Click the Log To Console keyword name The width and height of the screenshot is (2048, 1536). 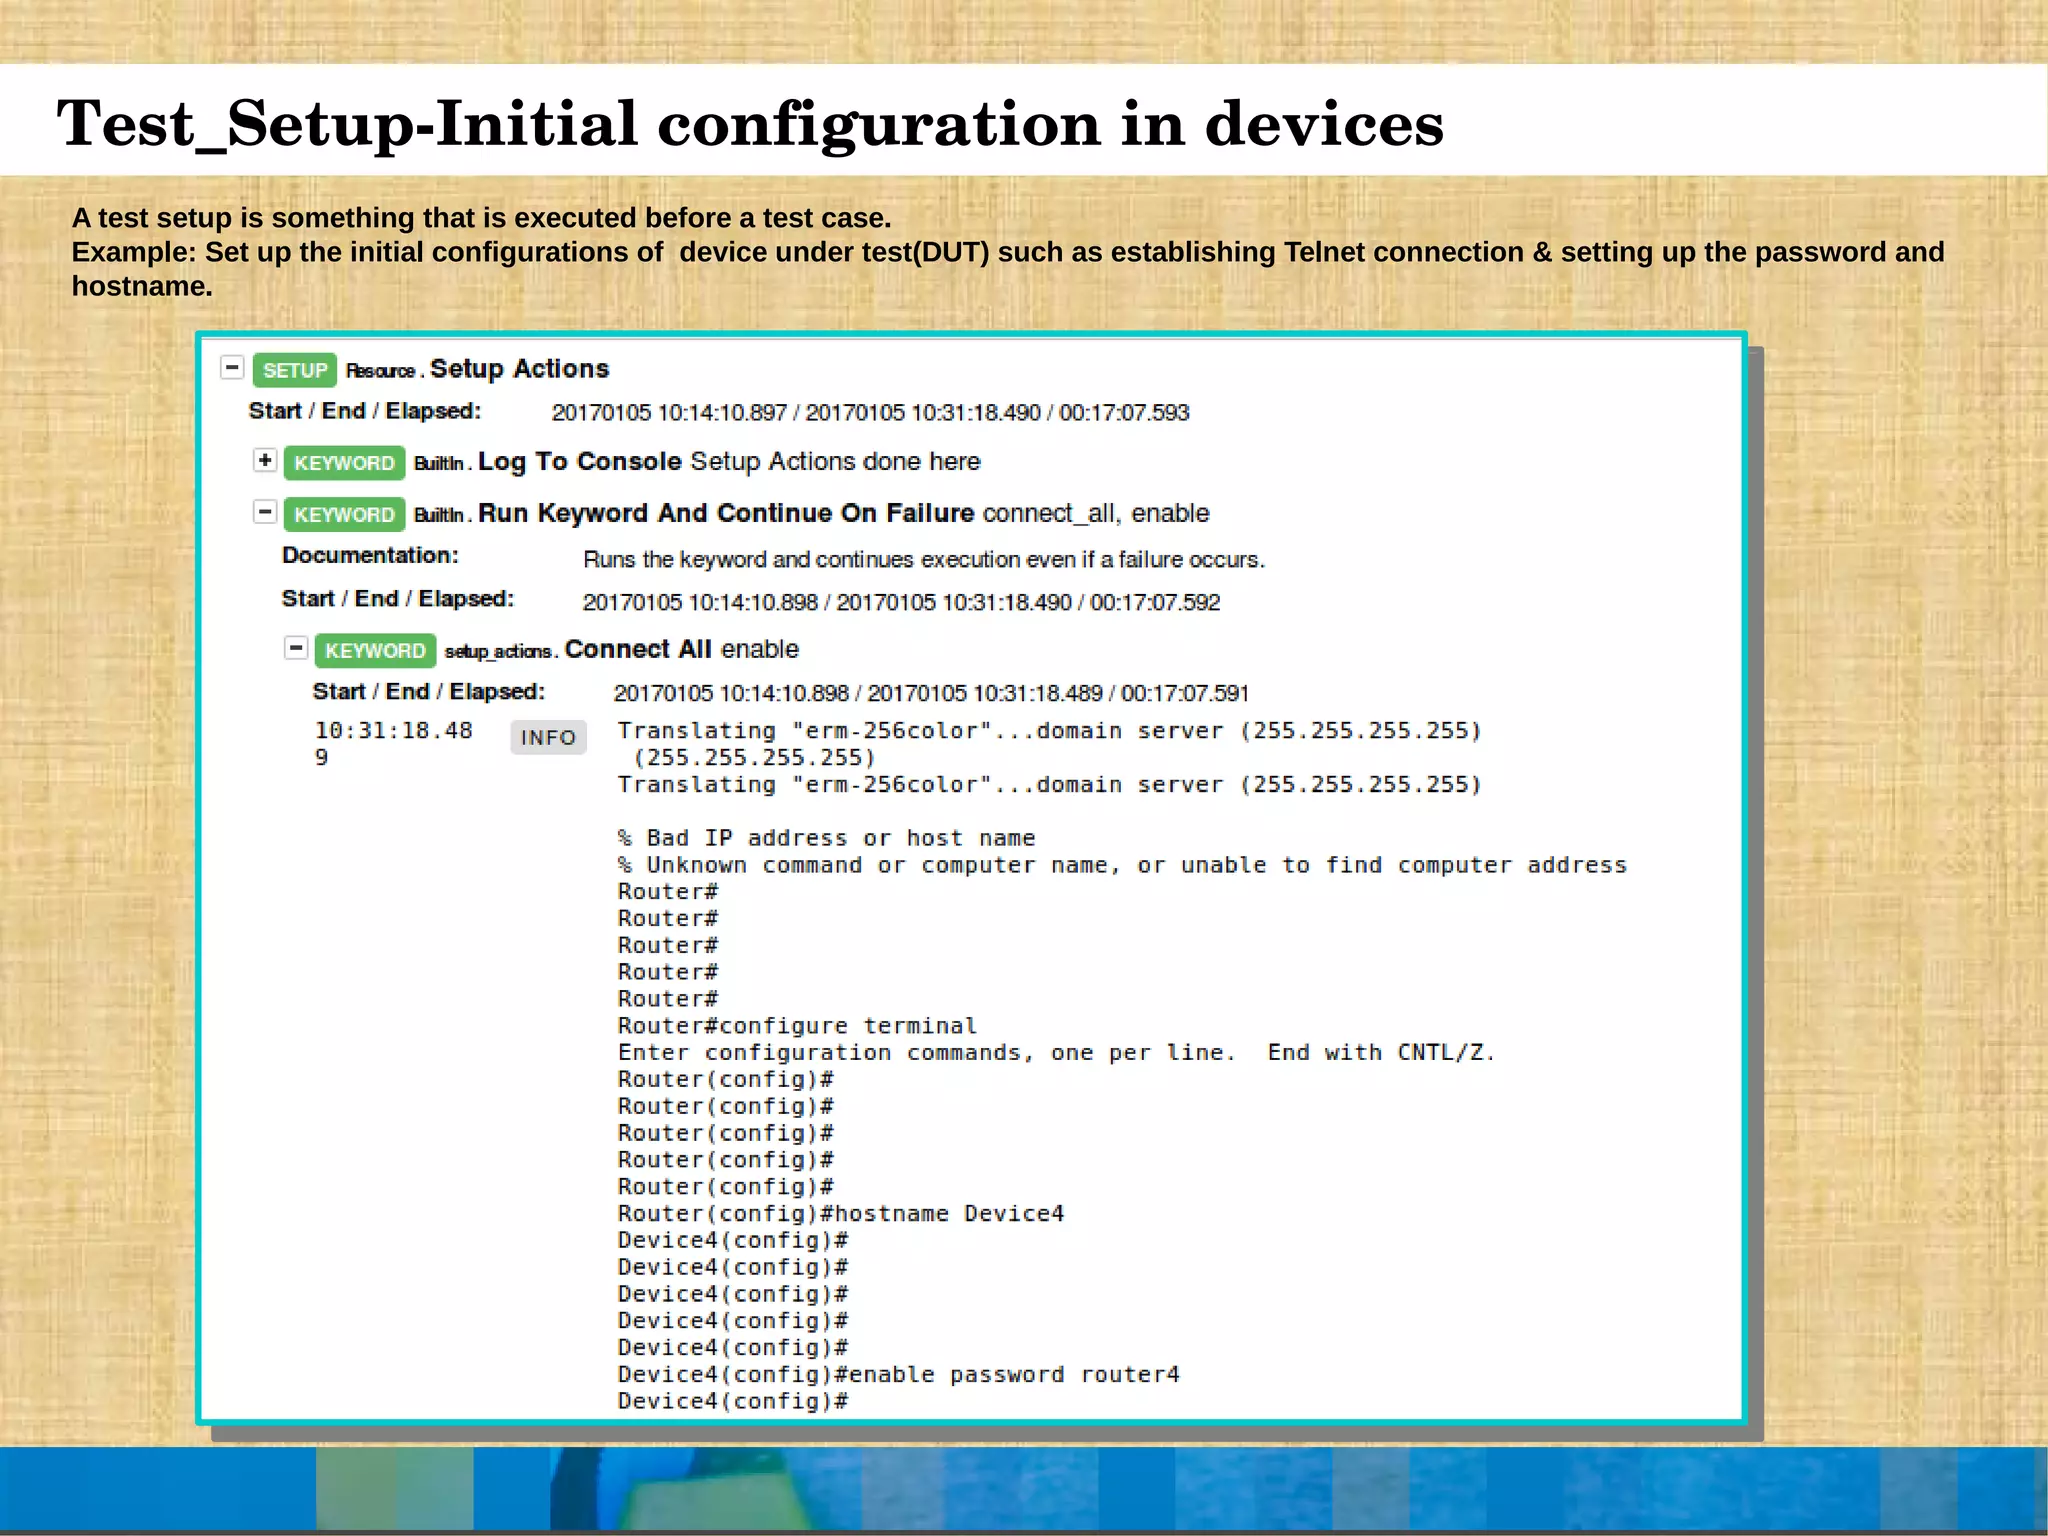579,462
